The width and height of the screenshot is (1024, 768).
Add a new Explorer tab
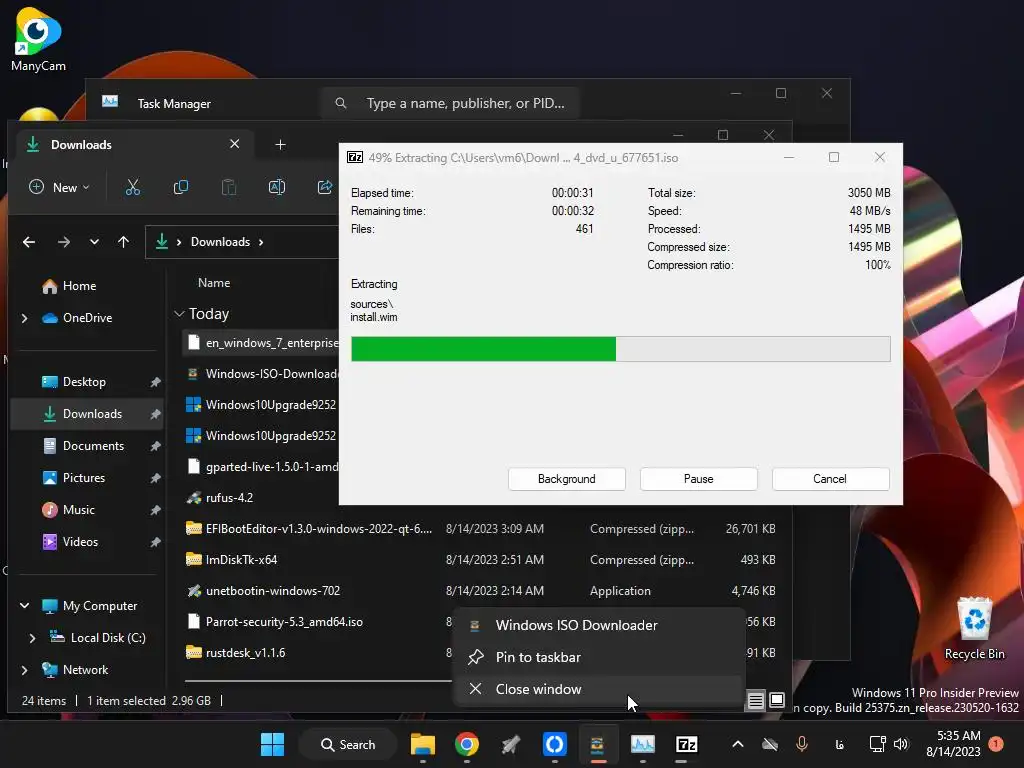(280, 145)
